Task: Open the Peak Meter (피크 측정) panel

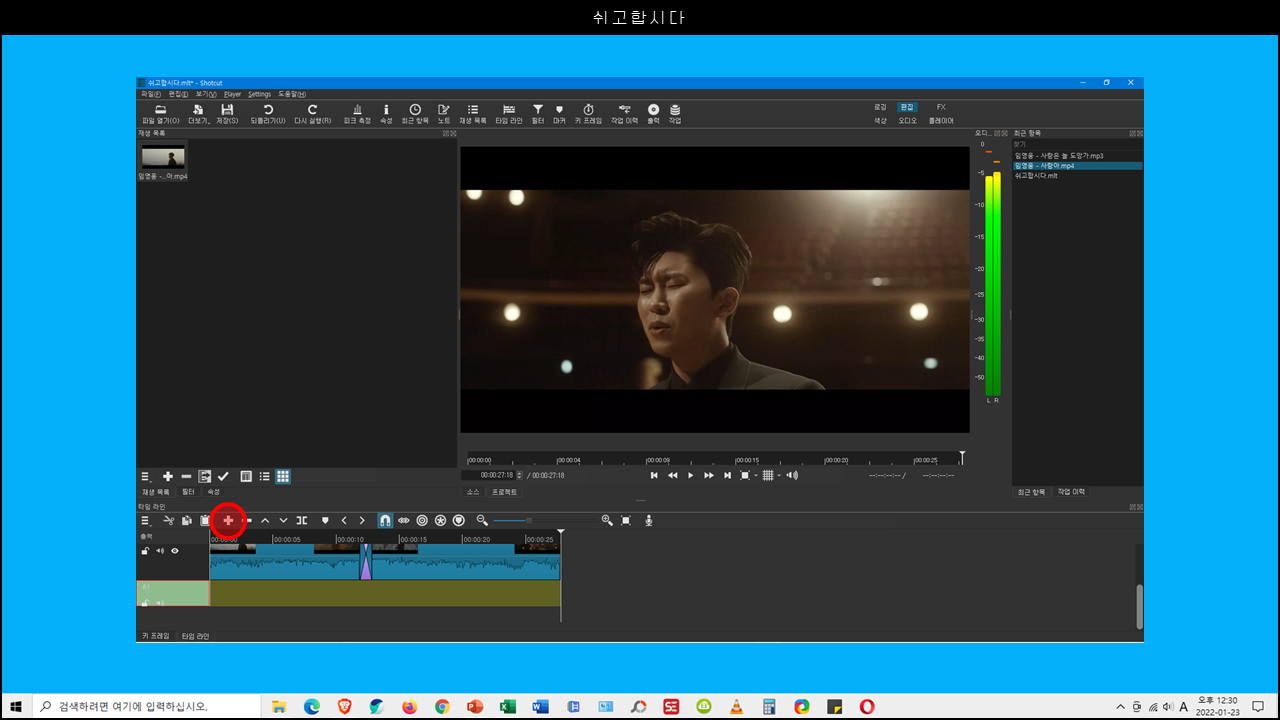Action: coord(357,109)
